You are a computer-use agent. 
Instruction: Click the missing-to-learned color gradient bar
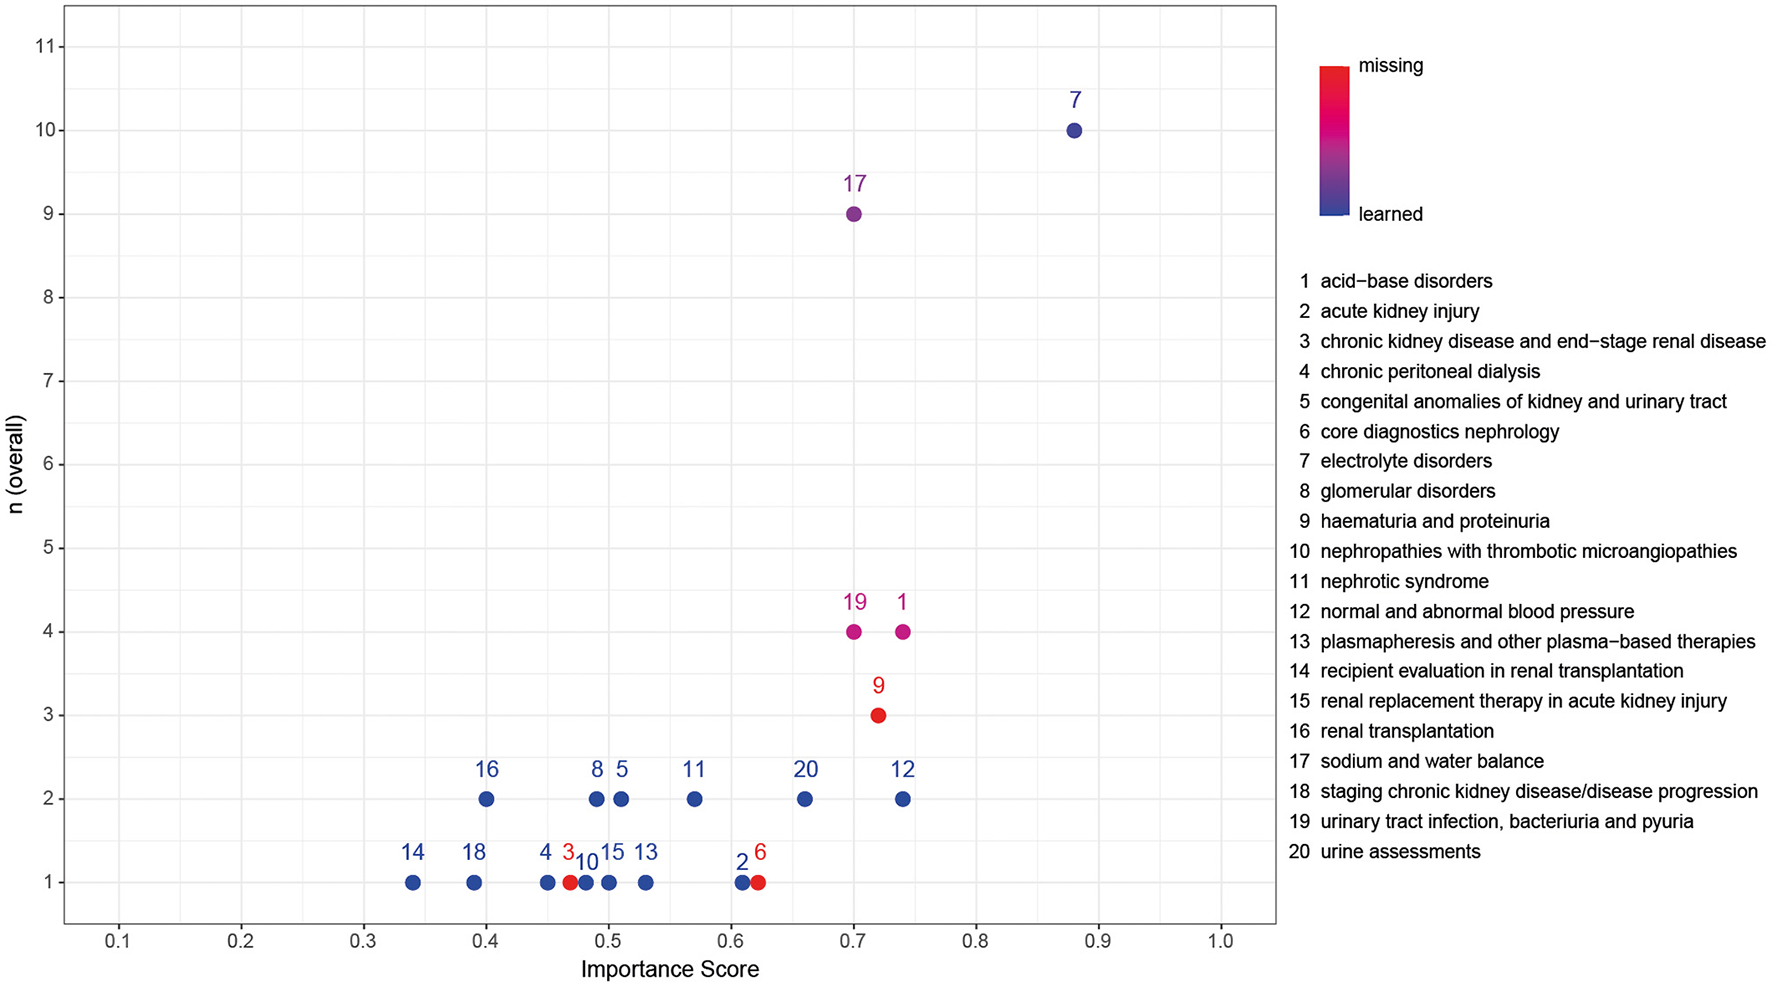(x=1334, y=141)
